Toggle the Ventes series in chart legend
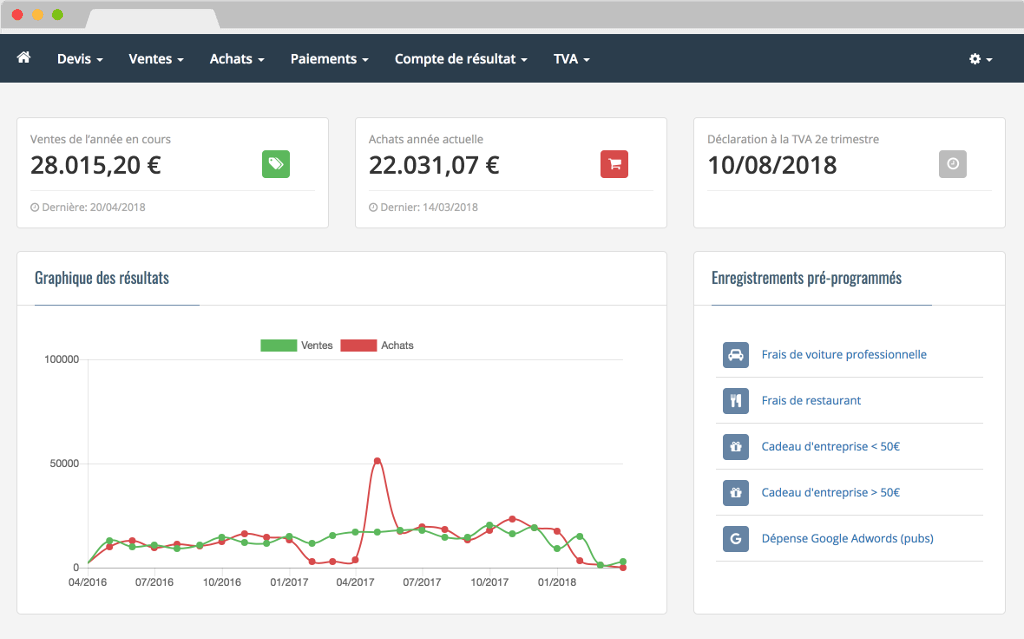Viewport: 1024px width, 639px height. pos(297,345)
